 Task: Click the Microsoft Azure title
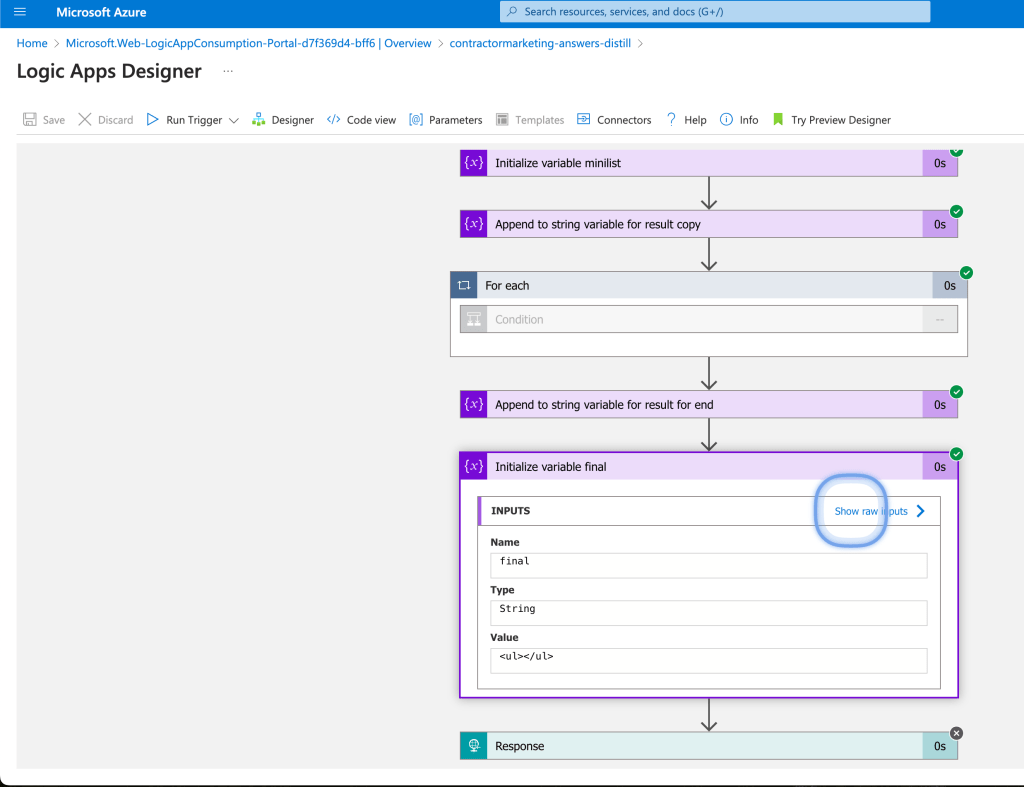tap(101, 12)
